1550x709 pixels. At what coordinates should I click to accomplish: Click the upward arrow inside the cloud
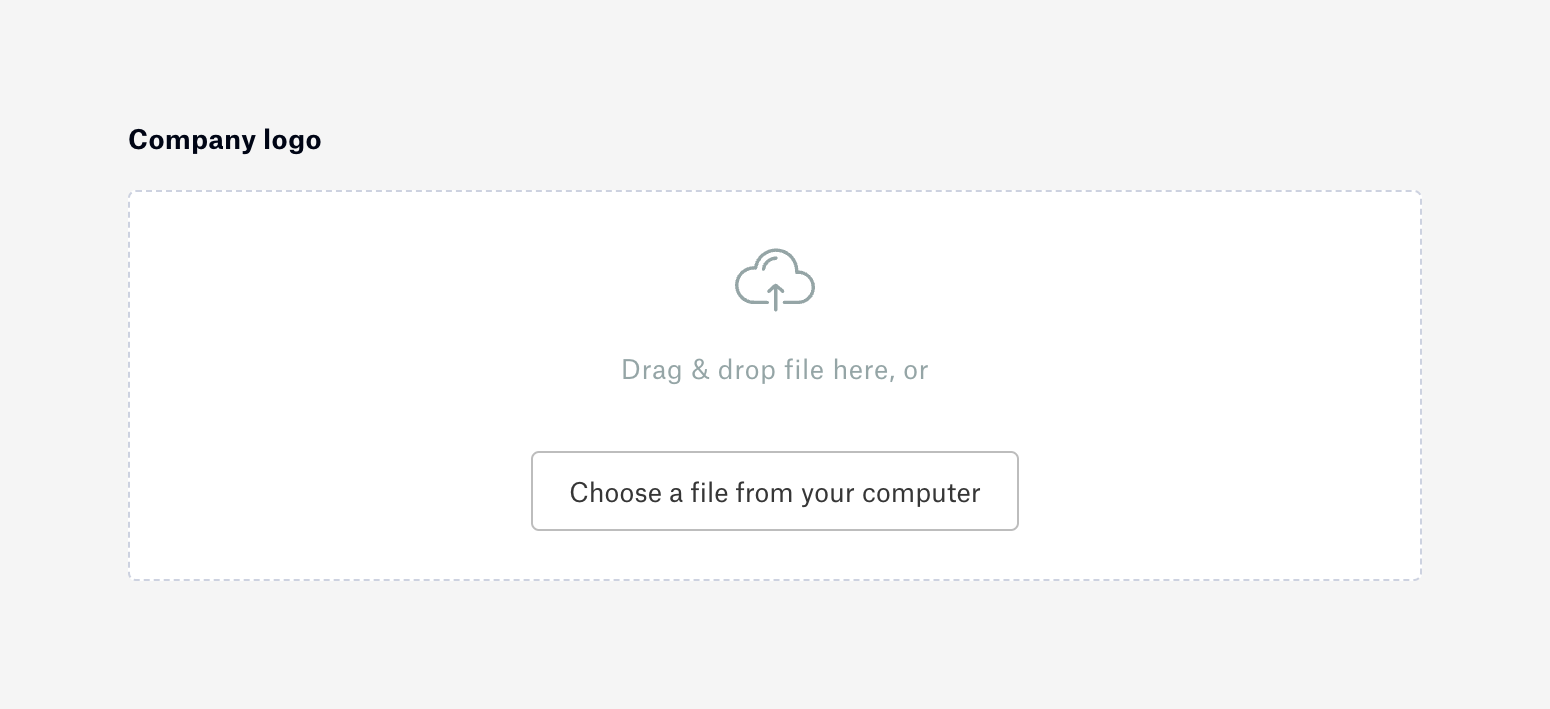pos(775,297)
